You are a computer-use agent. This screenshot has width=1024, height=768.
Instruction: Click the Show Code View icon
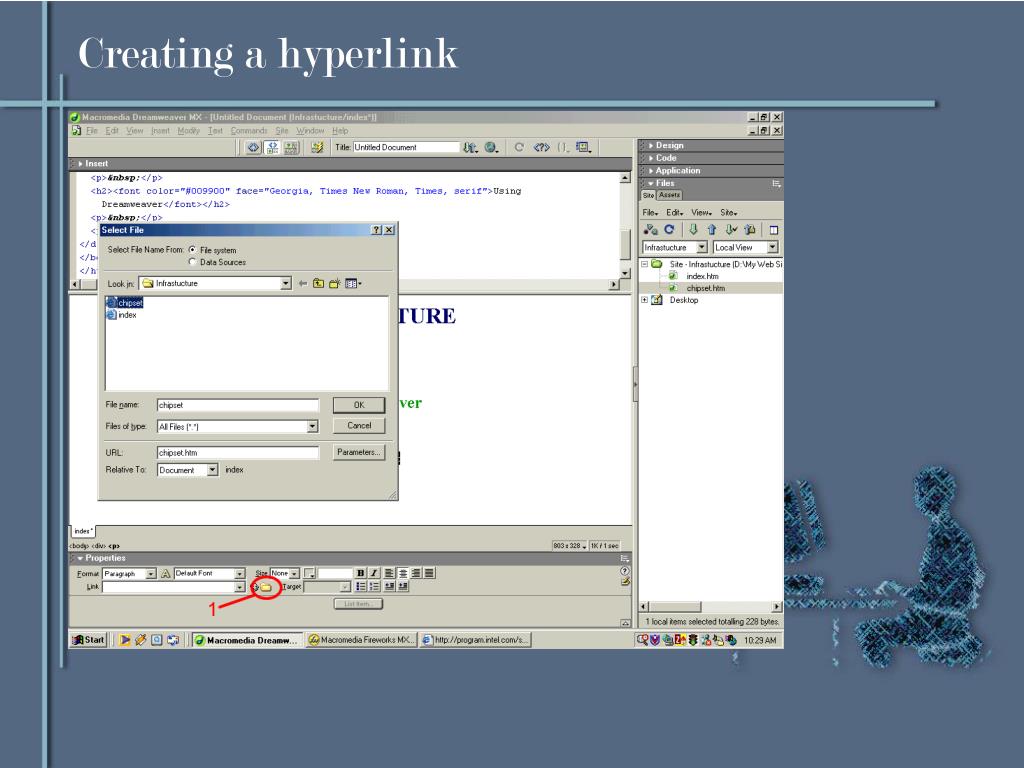[253, 148]
